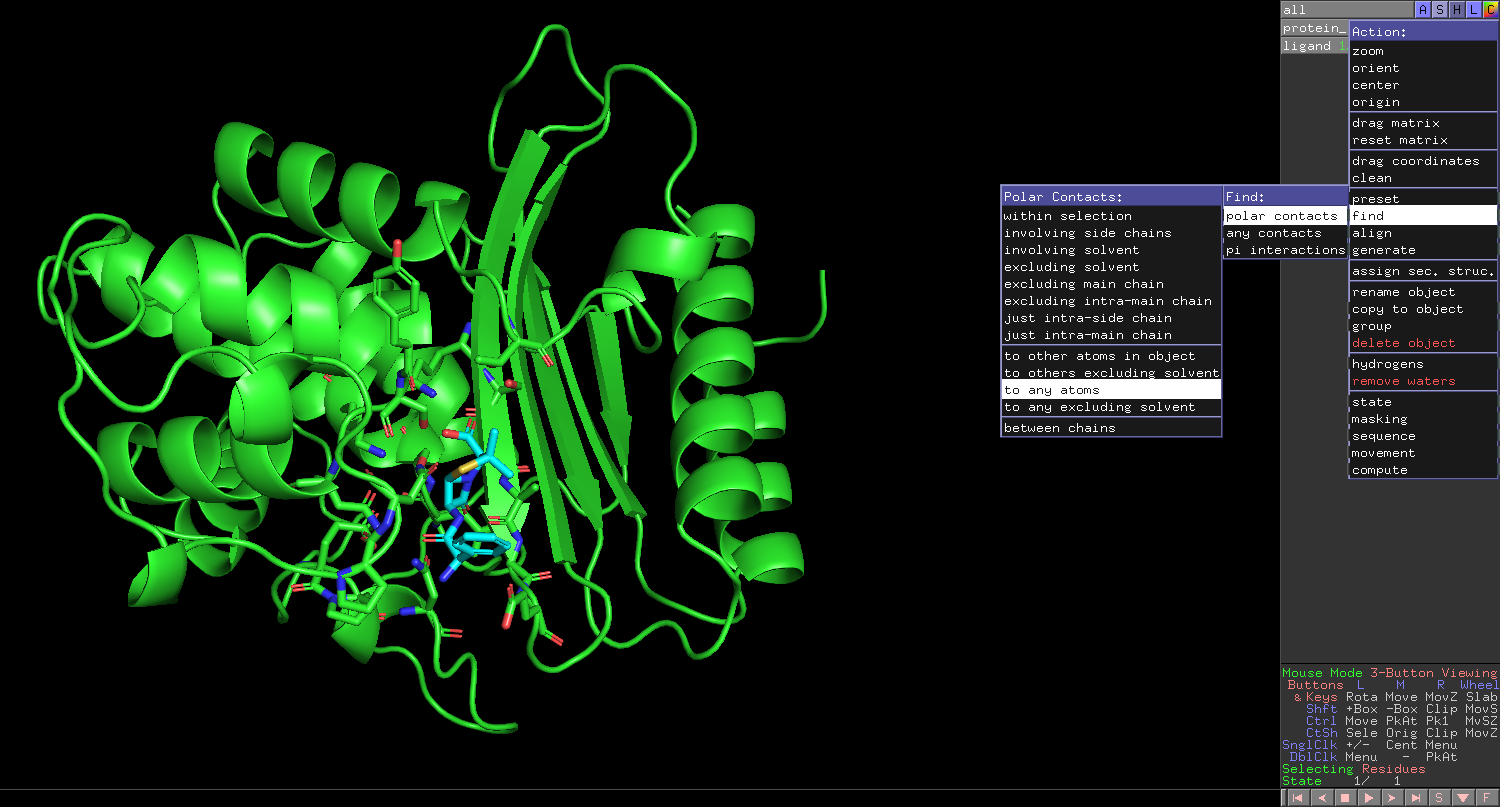This screenshot has width=1500, height=807.
Task: Step back one frame button
Action: (1321, 798)
